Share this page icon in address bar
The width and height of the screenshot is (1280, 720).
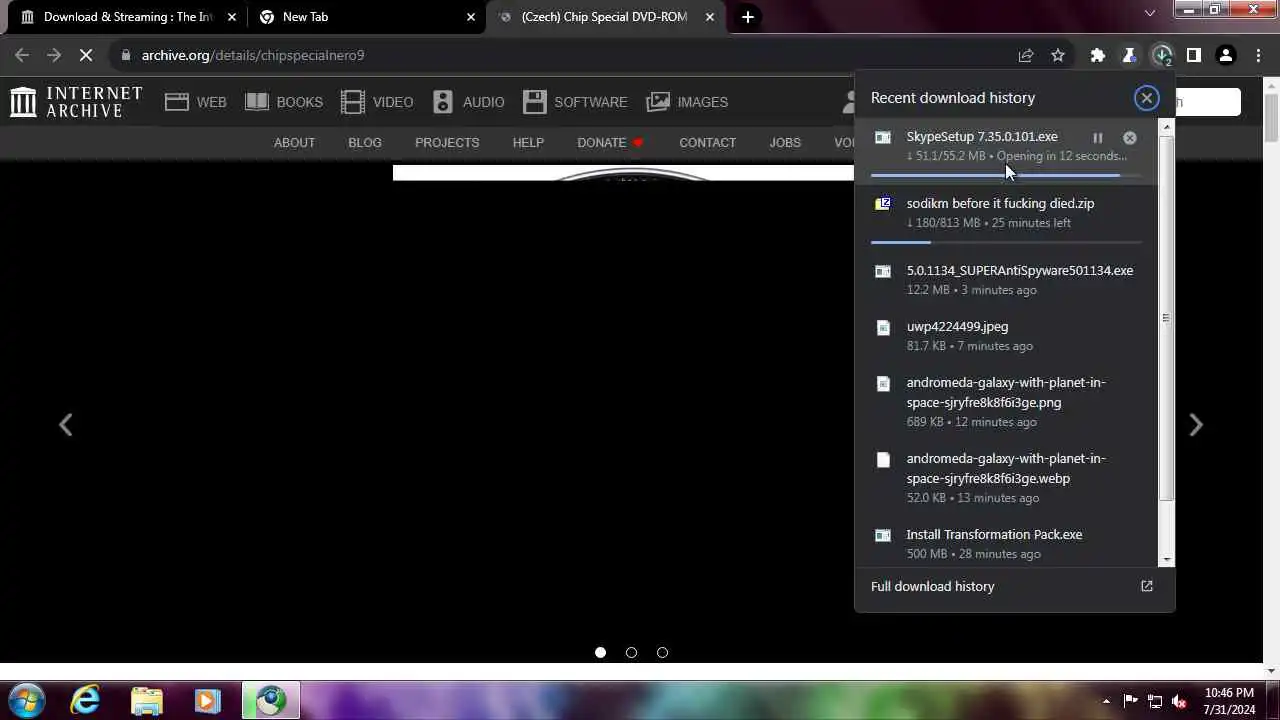coord(1026,56)
